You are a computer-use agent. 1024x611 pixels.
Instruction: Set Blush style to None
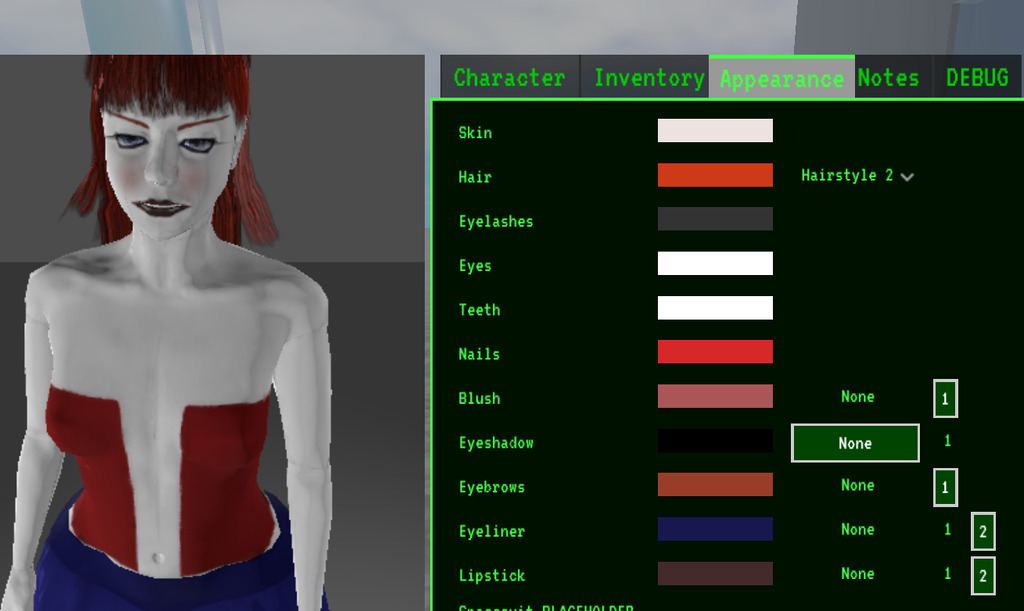click(857, 397)
